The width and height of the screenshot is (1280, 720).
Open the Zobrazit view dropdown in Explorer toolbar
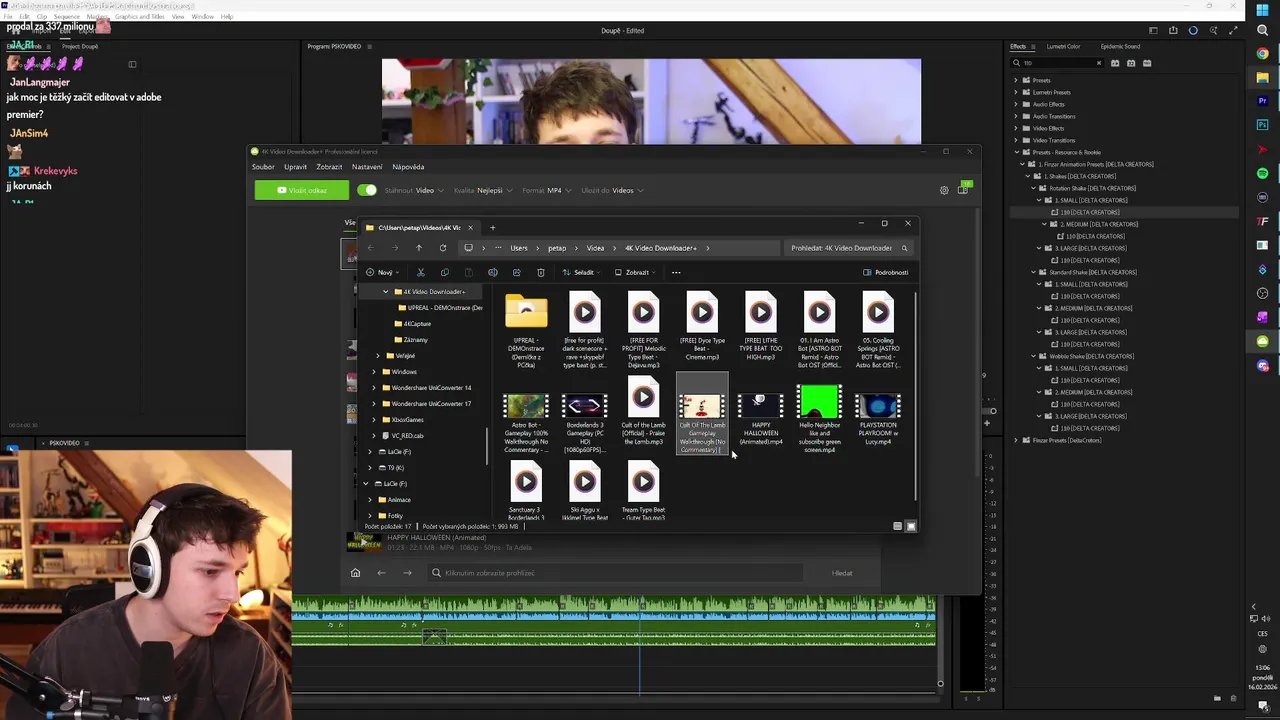click(635, 272)
